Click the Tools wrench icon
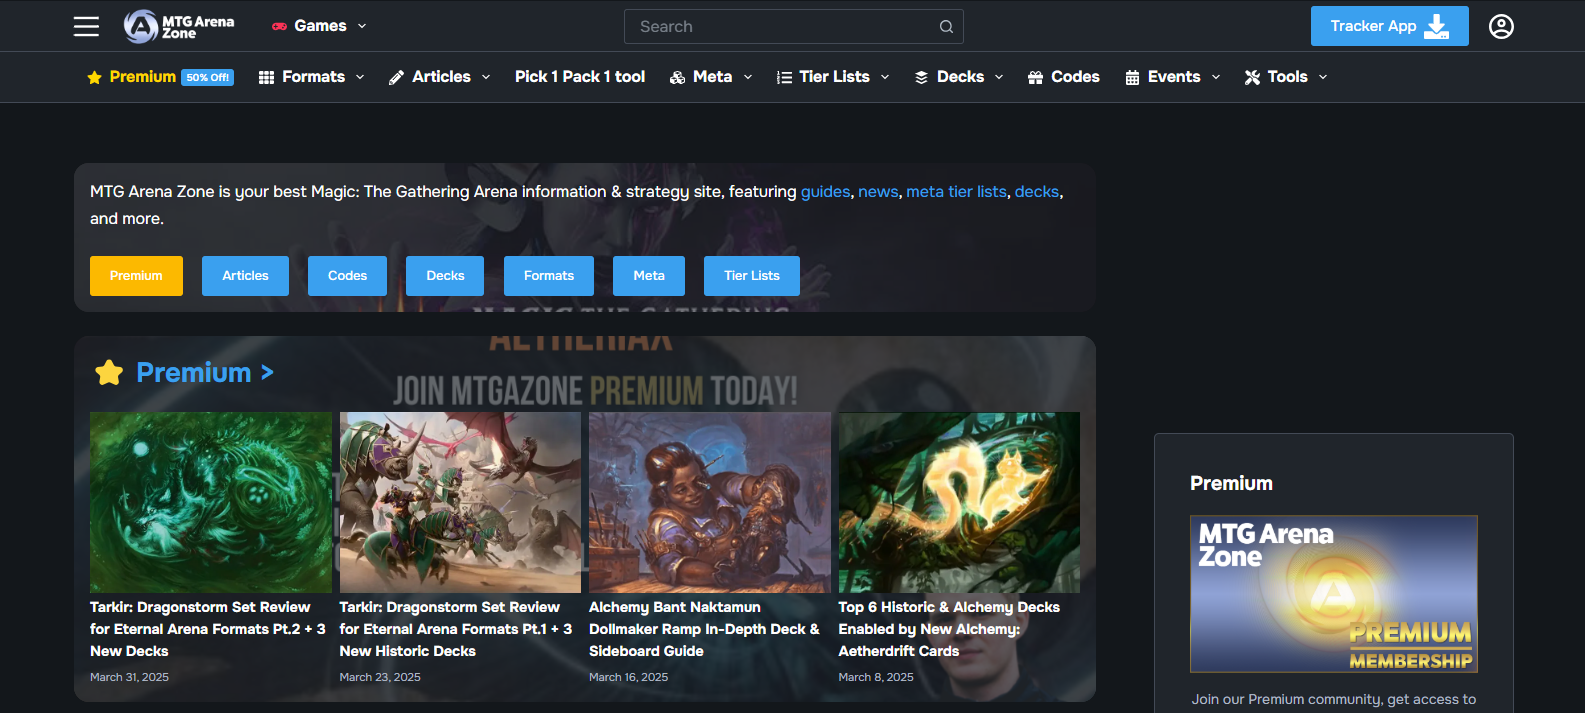The height and width of the screenshot is (713, 1585). [1252, 77]
